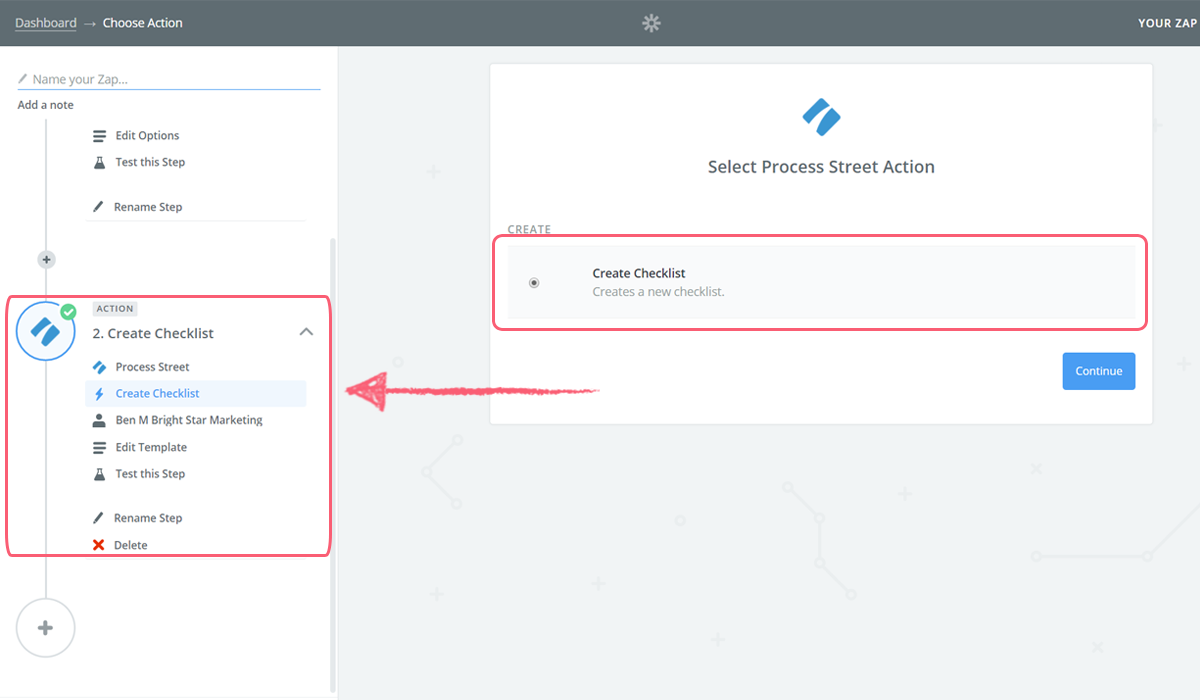Click the Continue button
1200x700 pixels.
click(1099, 371)
